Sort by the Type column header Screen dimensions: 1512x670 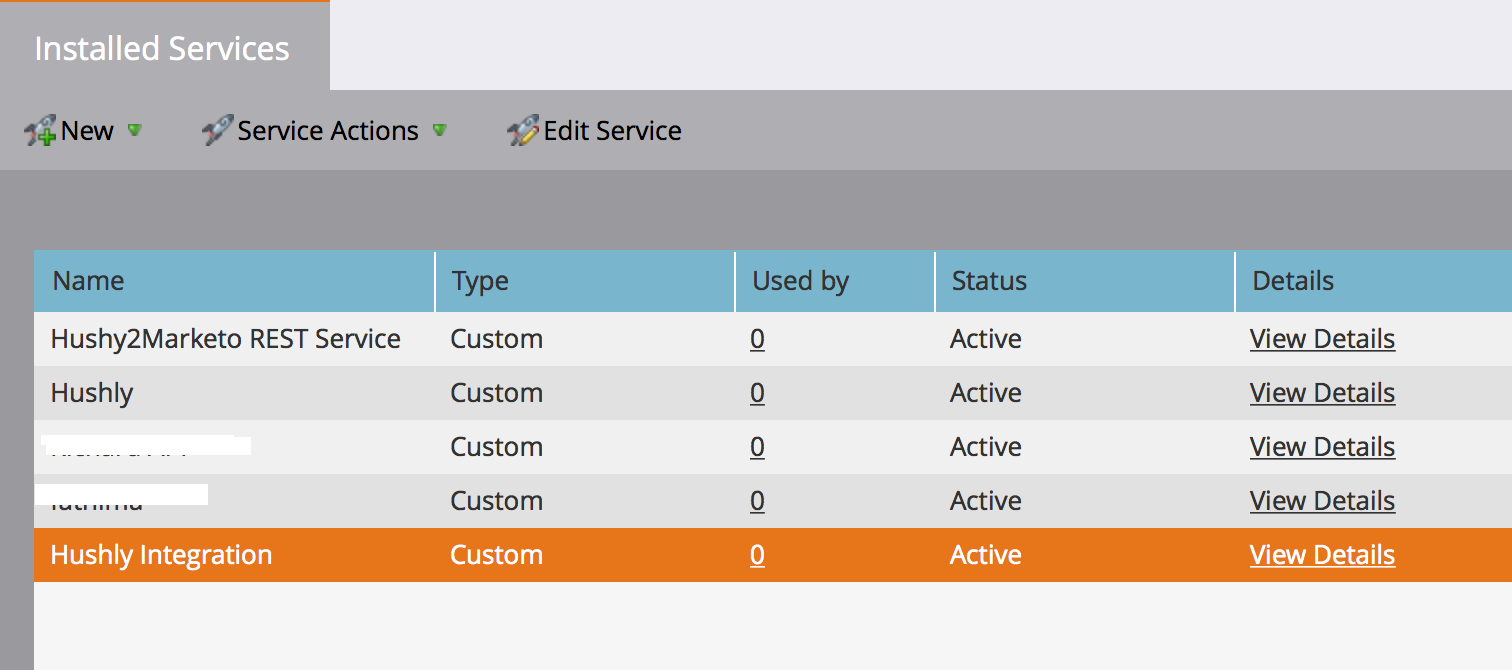point(585,281)
